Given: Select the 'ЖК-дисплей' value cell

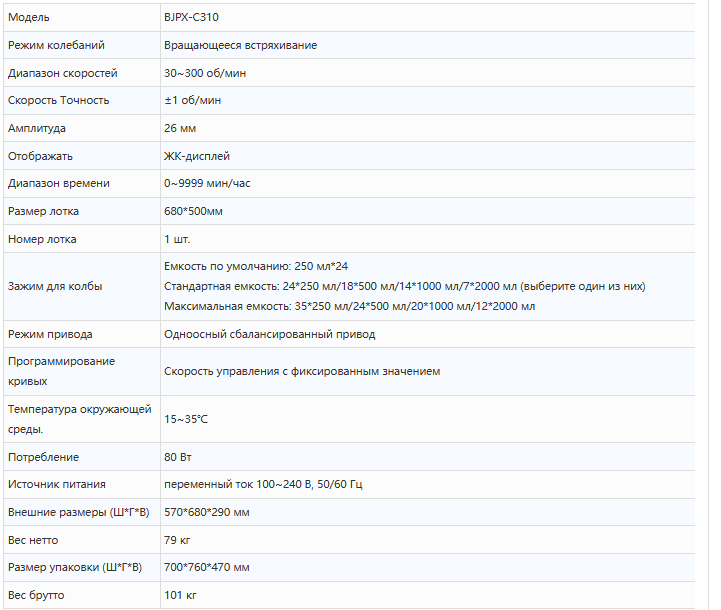Looking at the screenshot, I should 427,156.
